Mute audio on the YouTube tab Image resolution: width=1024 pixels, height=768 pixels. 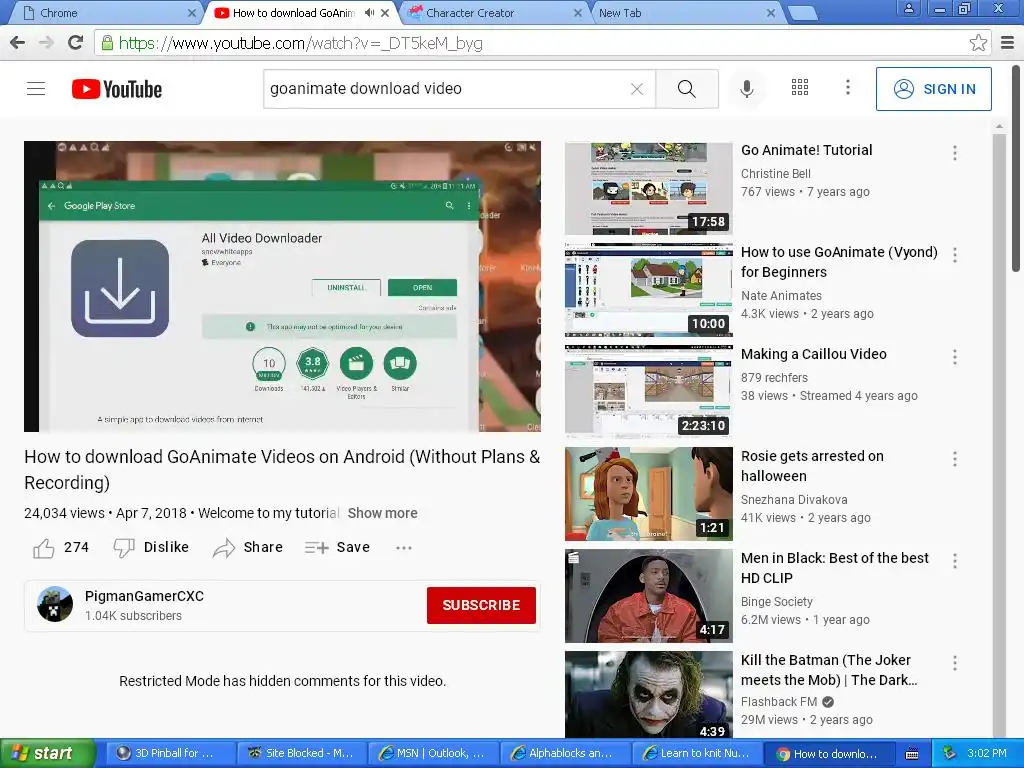370,12
